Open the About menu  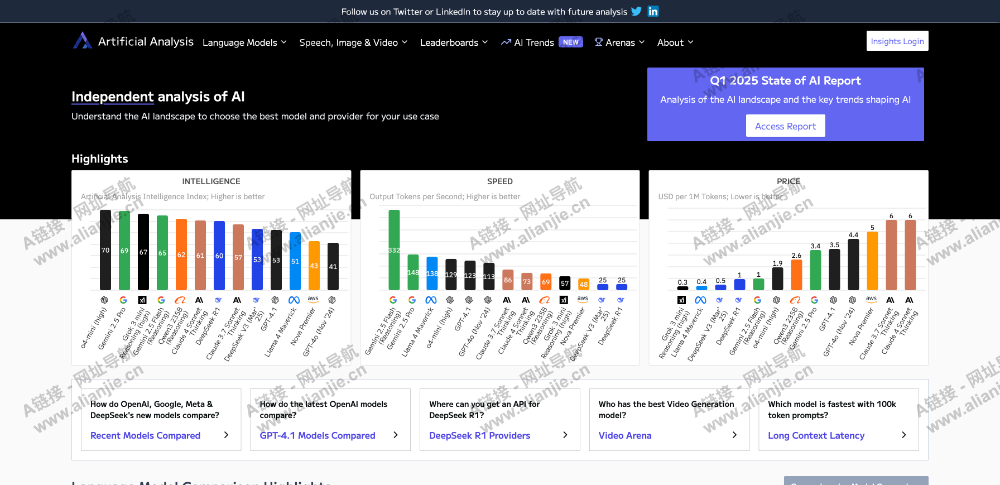tap(675, 43)
